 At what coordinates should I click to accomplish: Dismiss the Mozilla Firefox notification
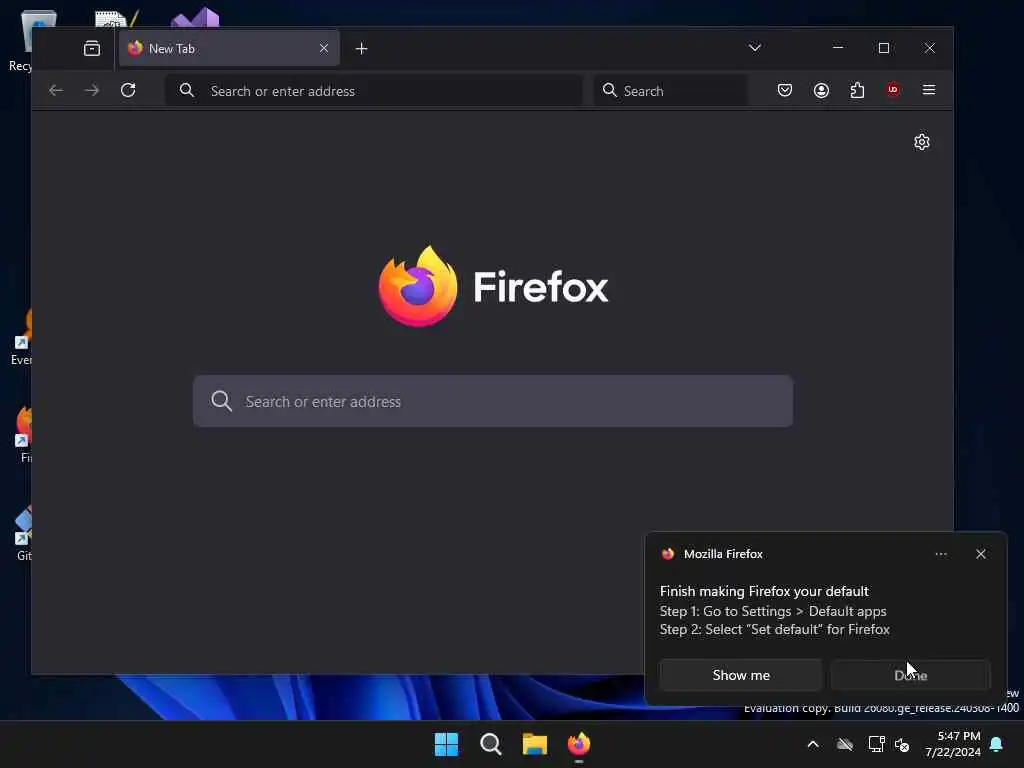click(x=980, y=554)
